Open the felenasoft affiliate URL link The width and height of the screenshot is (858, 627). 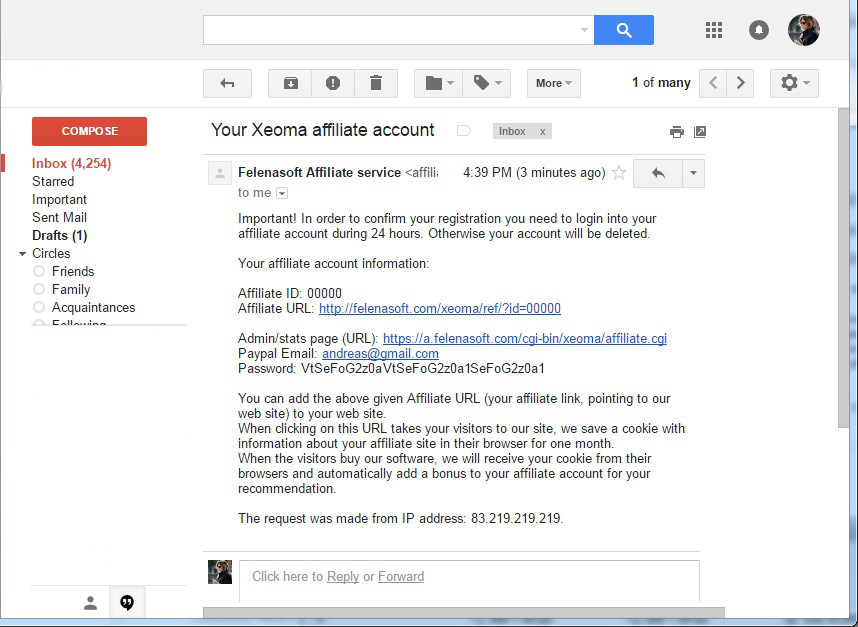[x=439, y=309]
